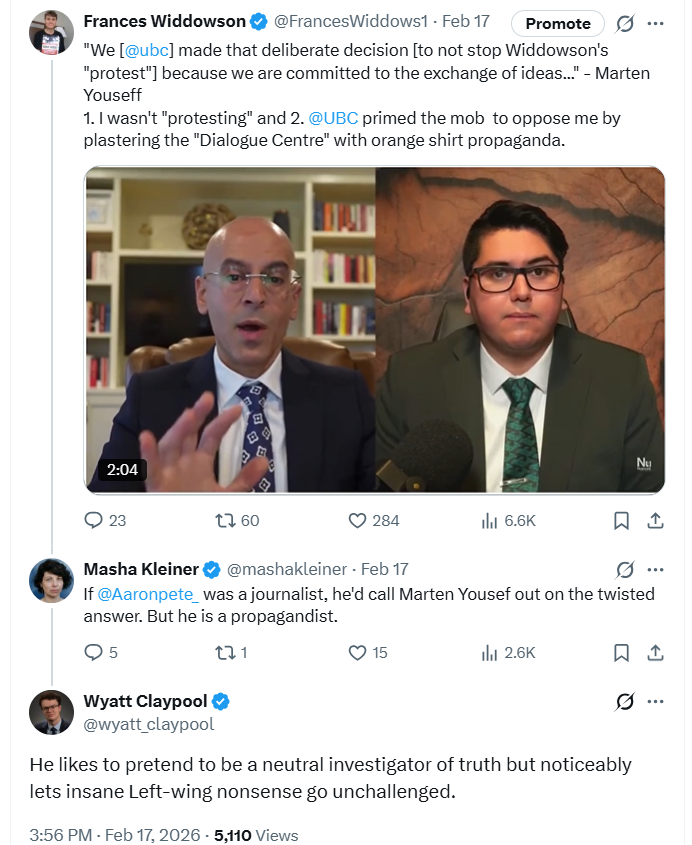The width and height of the screenshot is (692, 845).
Task: Open more options on Frances Widdowson's post
Action: click(x=656, y=23)
